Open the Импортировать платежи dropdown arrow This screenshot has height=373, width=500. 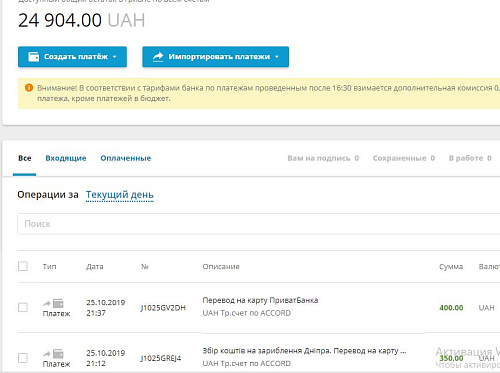pyautogui.click(x=277, y=57)
